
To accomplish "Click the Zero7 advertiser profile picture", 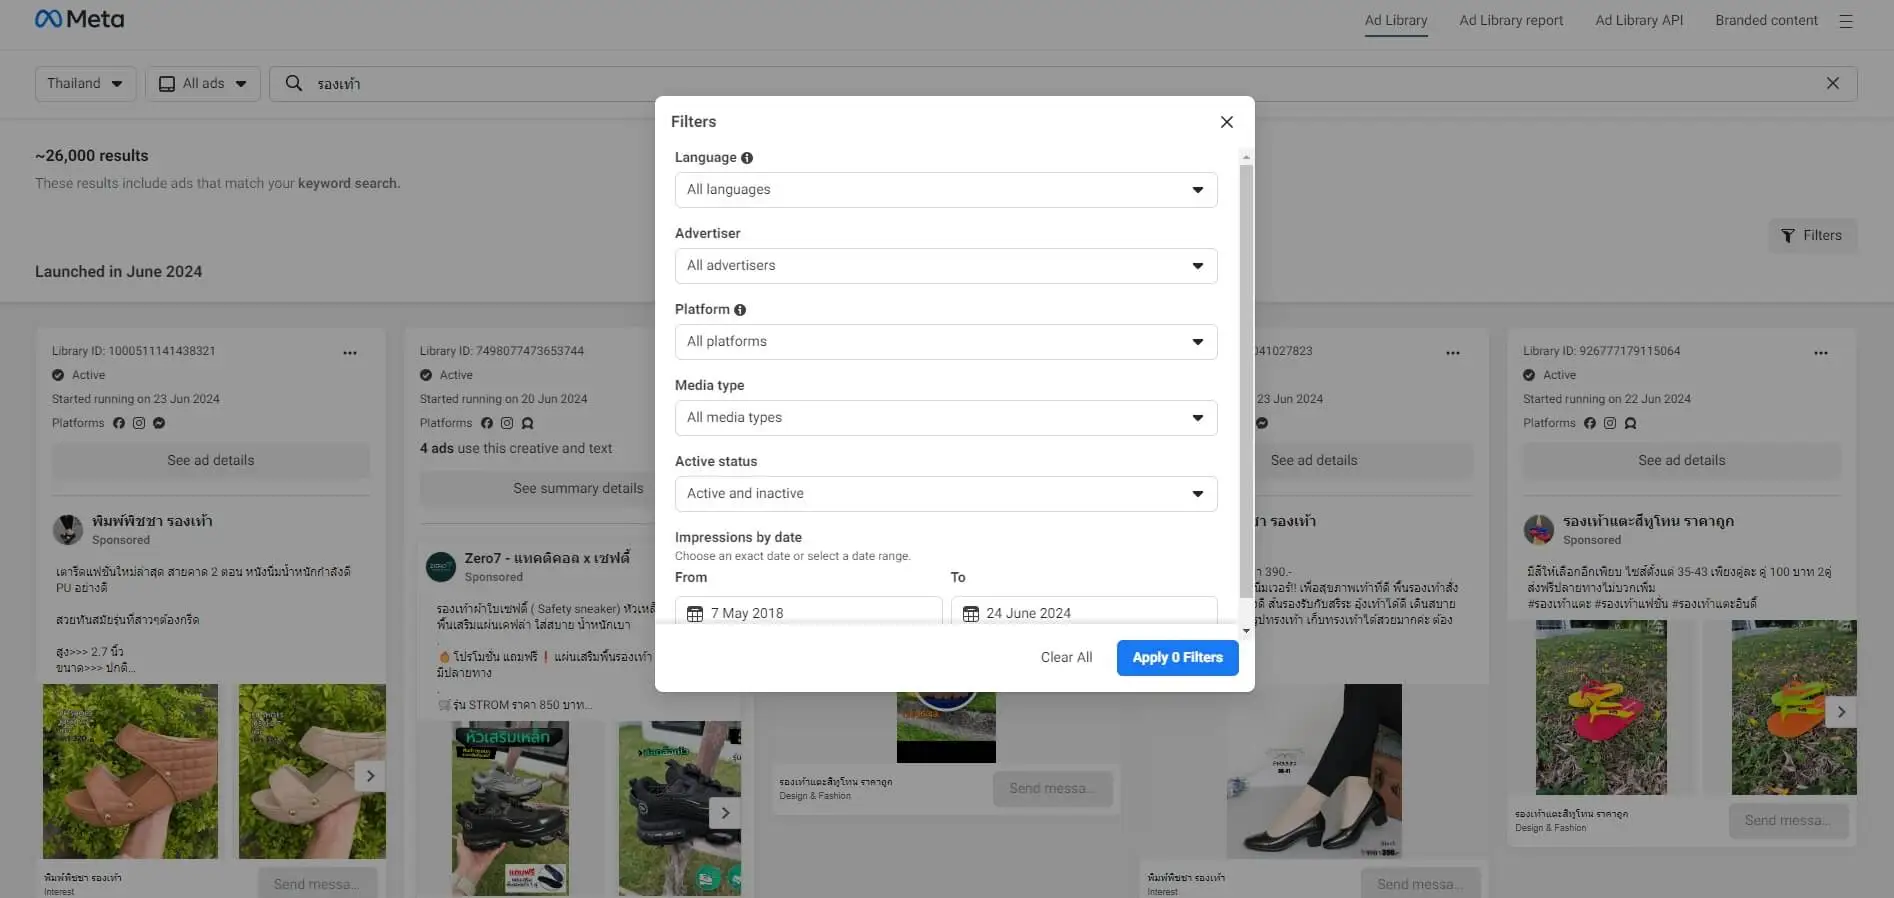I will coord(441,567).
